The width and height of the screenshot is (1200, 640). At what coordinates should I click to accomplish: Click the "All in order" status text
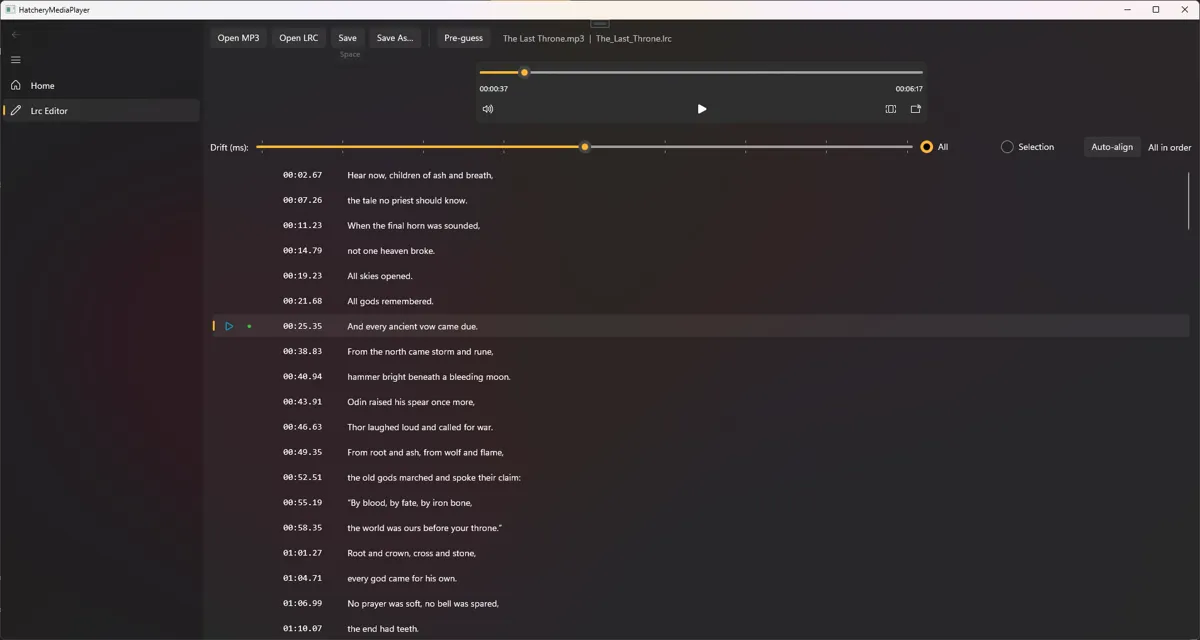(x=1169, y=148)
